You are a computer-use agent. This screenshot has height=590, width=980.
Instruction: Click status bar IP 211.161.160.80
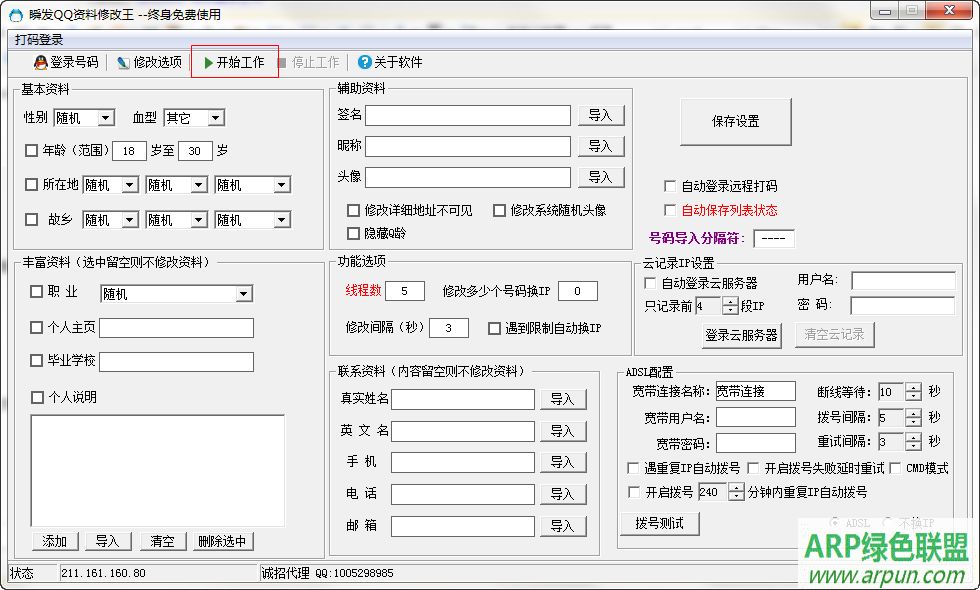104,573
